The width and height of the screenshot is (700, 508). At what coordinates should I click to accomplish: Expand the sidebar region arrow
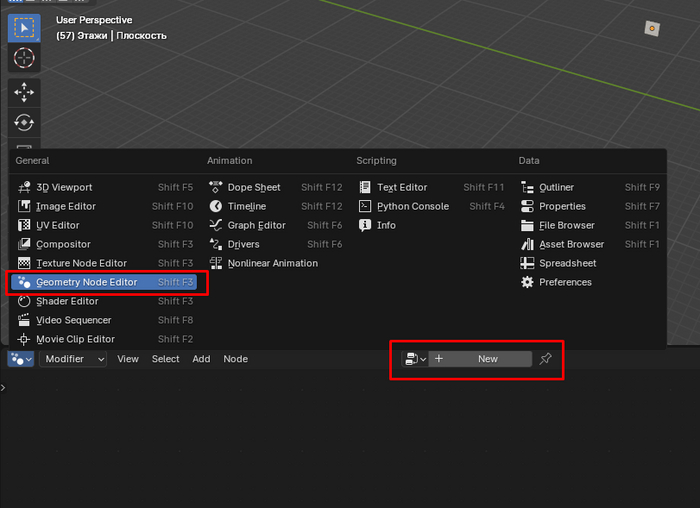[x=3, y=387]
